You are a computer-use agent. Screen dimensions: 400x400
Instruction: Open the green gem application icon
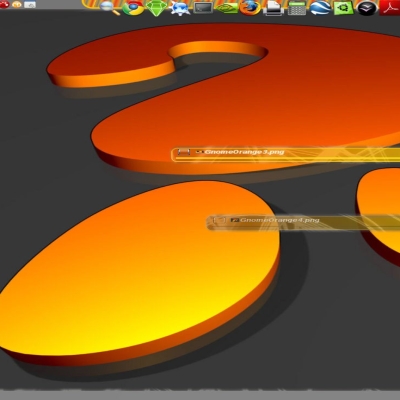point(156,8)
